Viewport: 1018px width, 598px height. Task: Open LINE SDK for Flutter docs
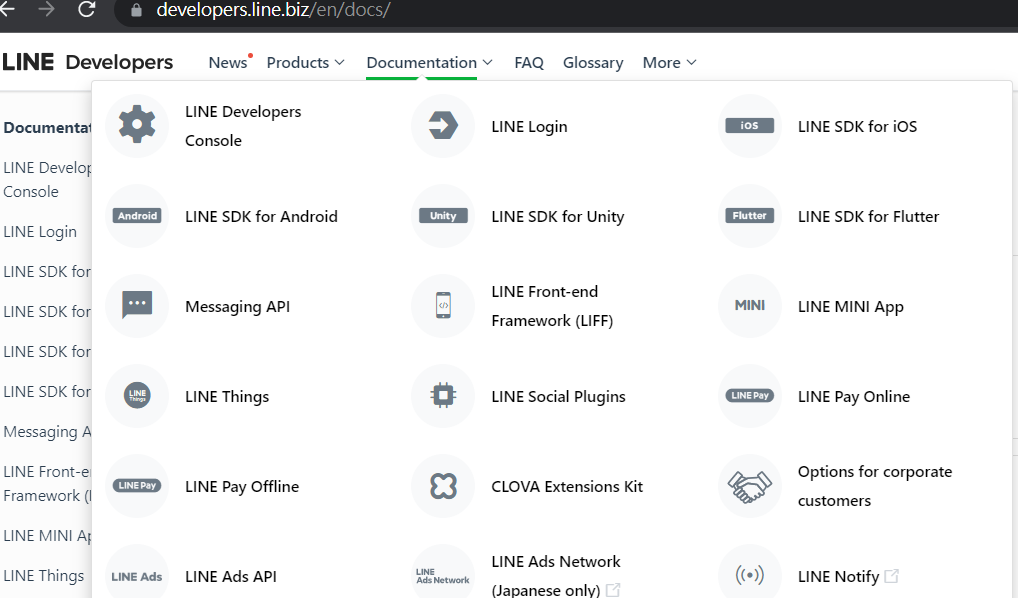[x=868, y=216]
